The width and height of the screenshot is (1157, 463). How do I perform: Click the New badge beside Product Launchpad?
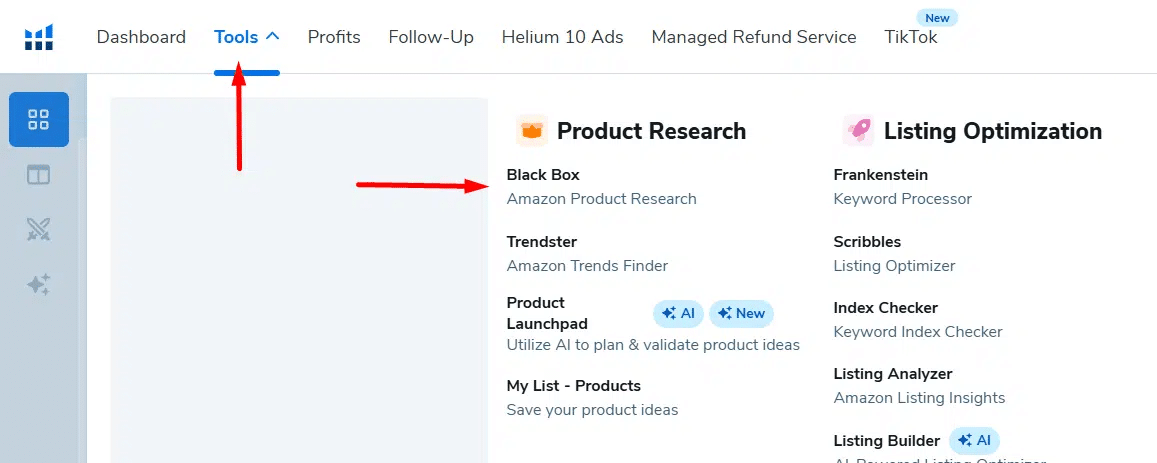point(741,314)
